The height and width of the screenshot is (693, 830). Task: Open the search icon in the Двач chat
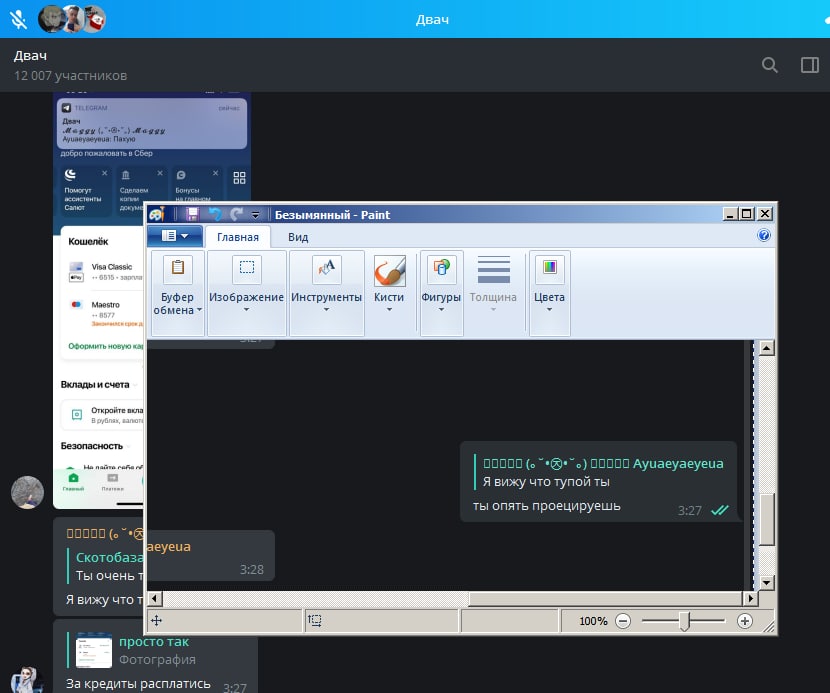pos(770,65)
